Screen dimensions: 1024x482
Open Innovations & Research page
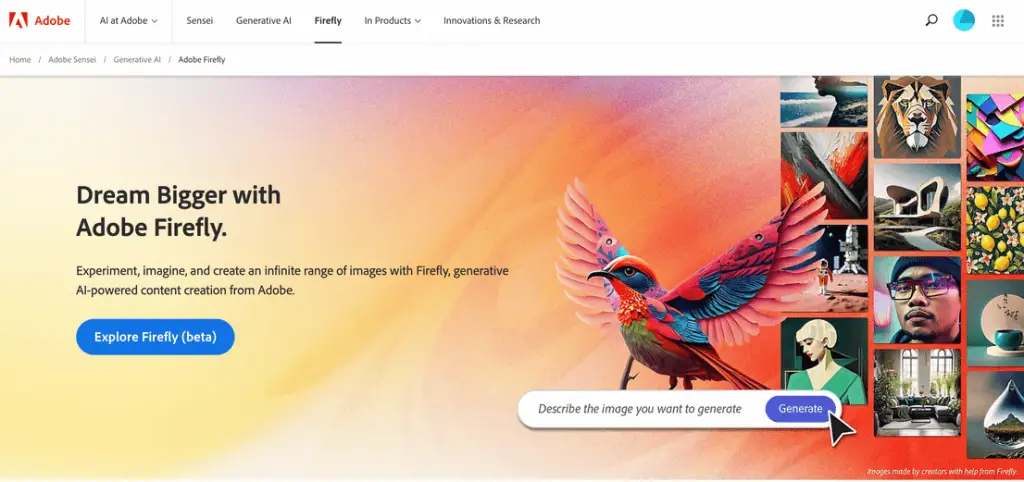492,21
